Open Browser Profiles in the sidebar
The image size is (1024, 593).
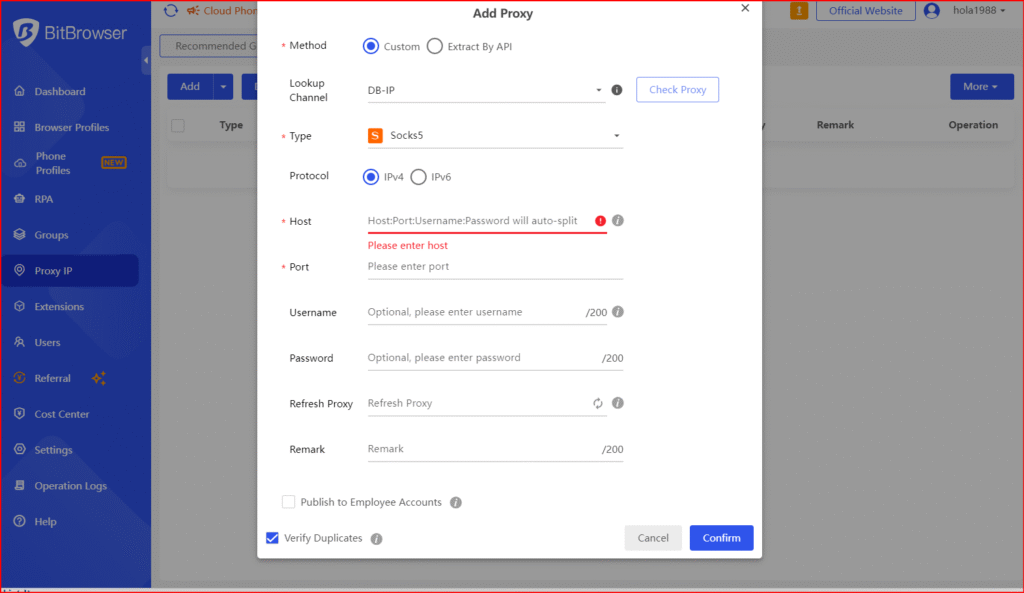(x=71, y=128)
